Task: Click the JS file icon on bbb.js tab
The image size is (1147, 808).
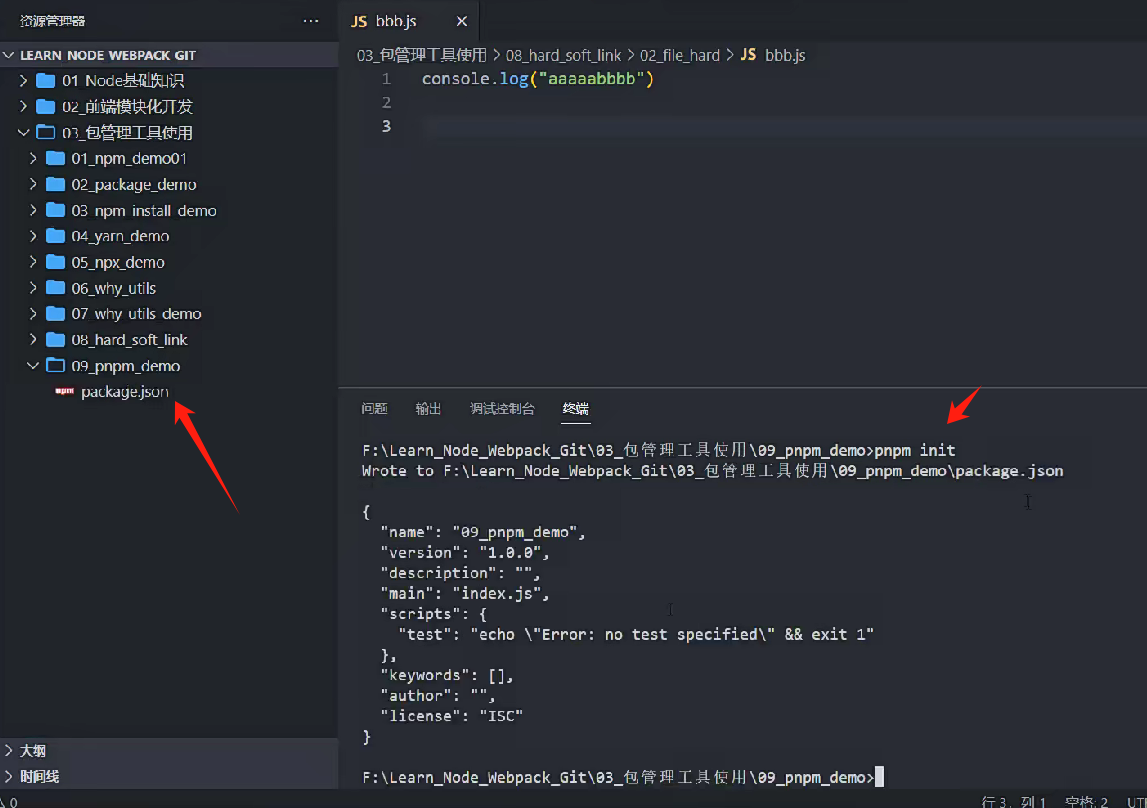Action: click(x=359, y=21)
